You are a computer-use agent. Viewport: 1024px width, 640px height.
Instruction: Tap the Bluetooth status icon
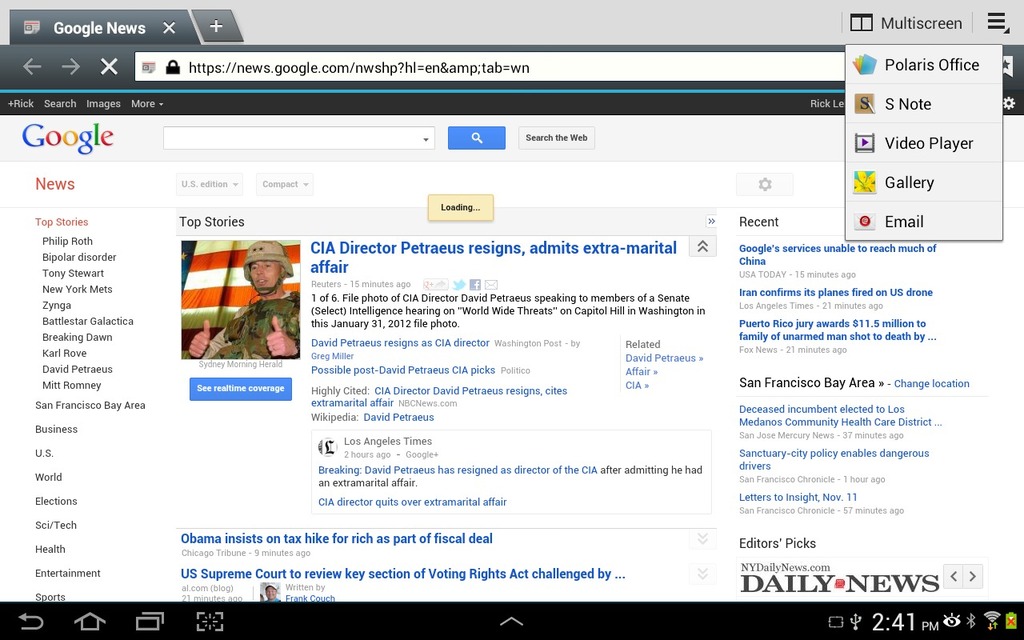(x=971, y=620)
